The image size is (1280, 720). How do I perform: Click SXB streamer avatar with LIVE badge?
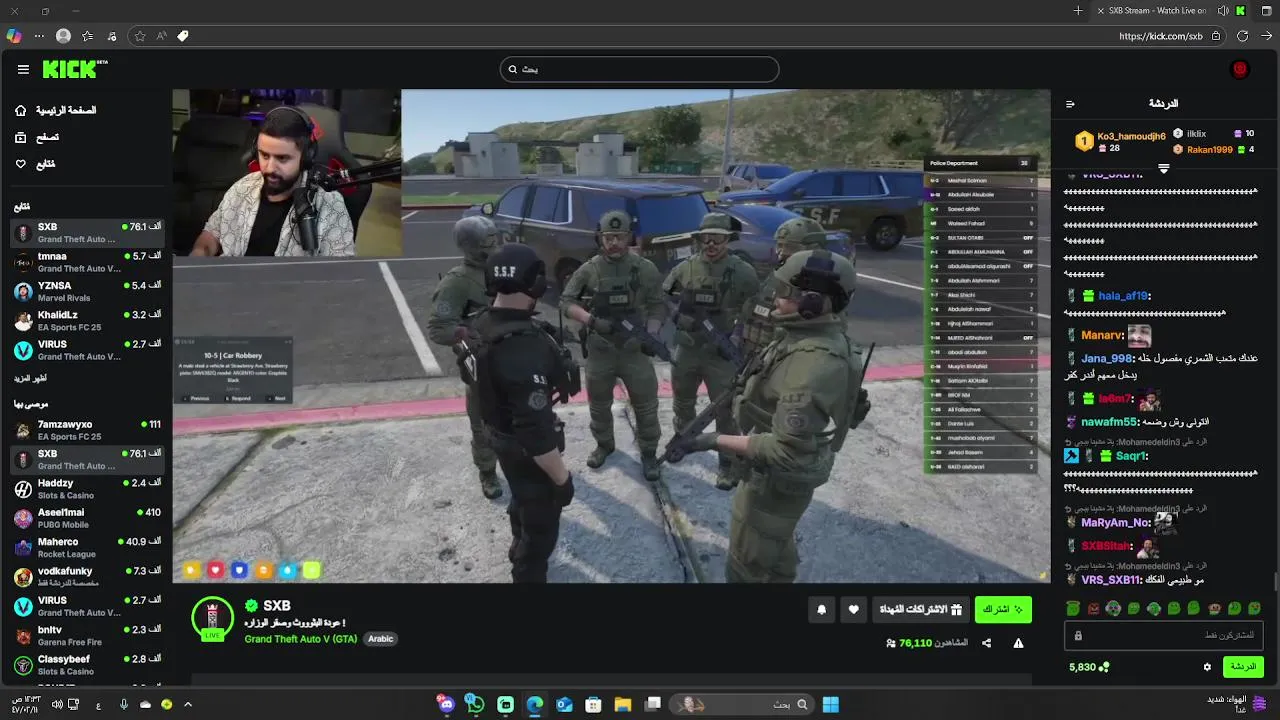point(212,620)
